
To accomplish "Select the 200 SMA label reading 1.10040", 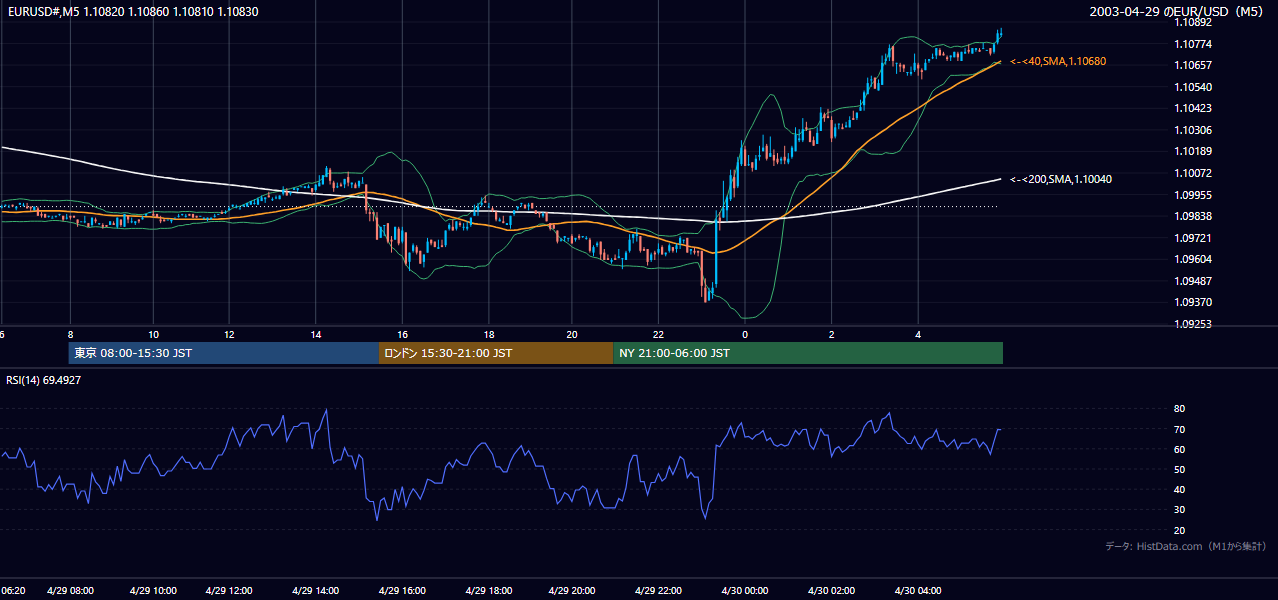I will pyautogui.click(x=1061, y=179).
